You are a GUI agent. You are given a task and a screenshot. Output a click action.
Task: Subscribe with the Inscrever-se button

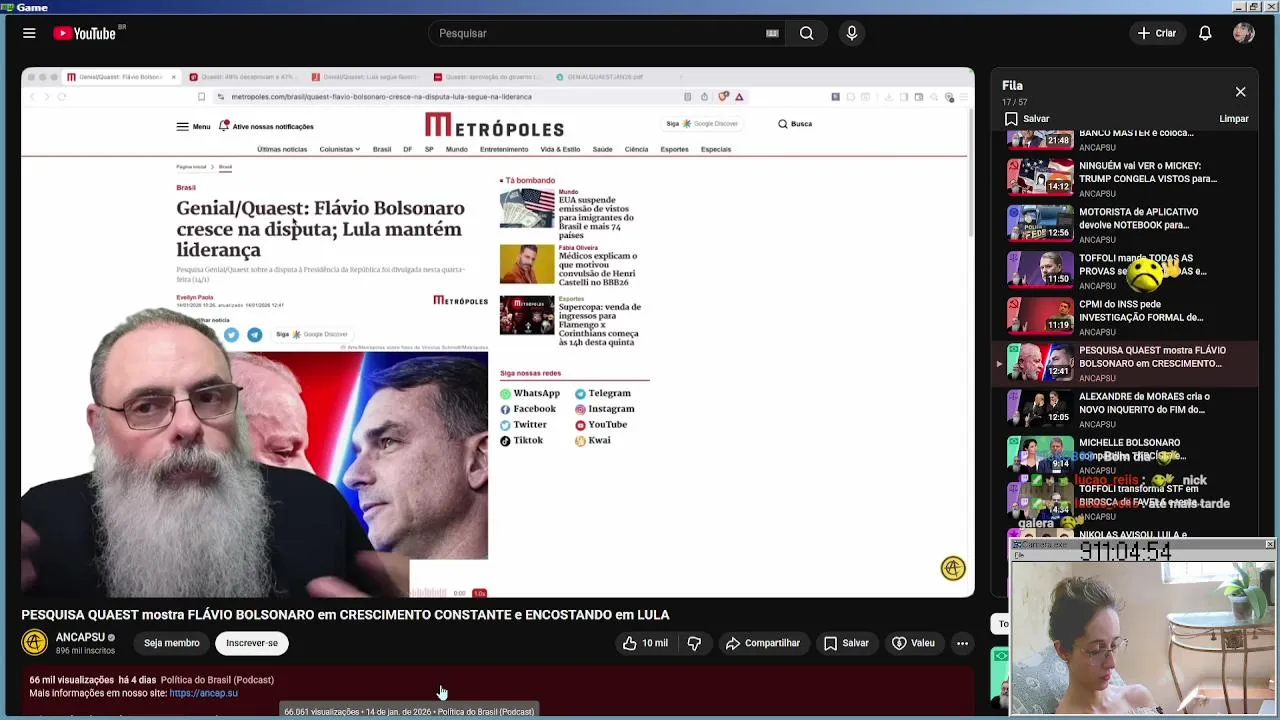pos(252,643)
